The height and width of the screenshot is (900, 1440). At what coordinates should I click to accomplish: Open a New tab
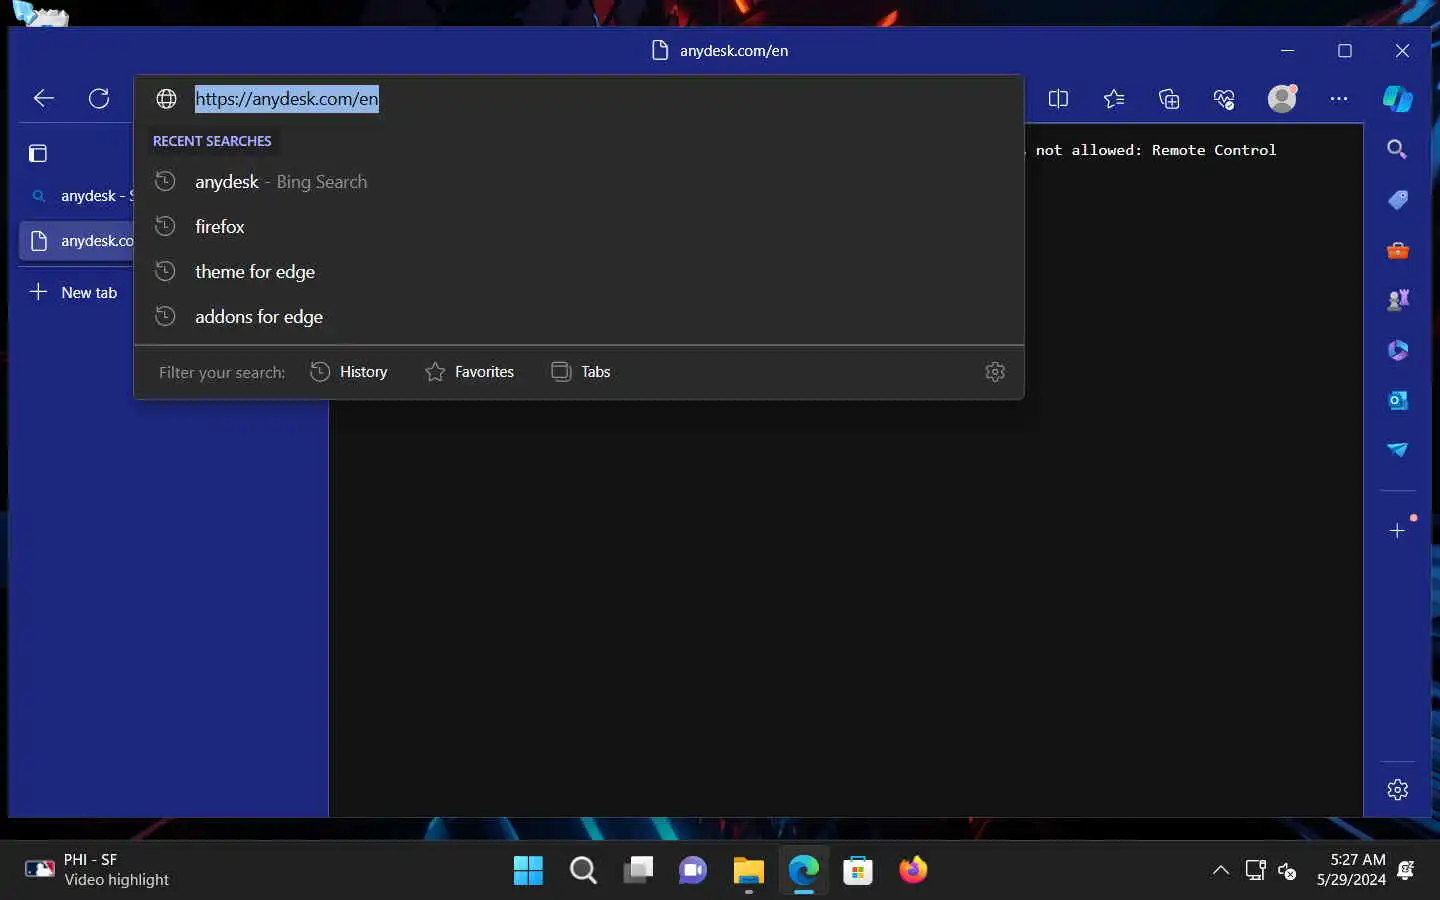74,292
